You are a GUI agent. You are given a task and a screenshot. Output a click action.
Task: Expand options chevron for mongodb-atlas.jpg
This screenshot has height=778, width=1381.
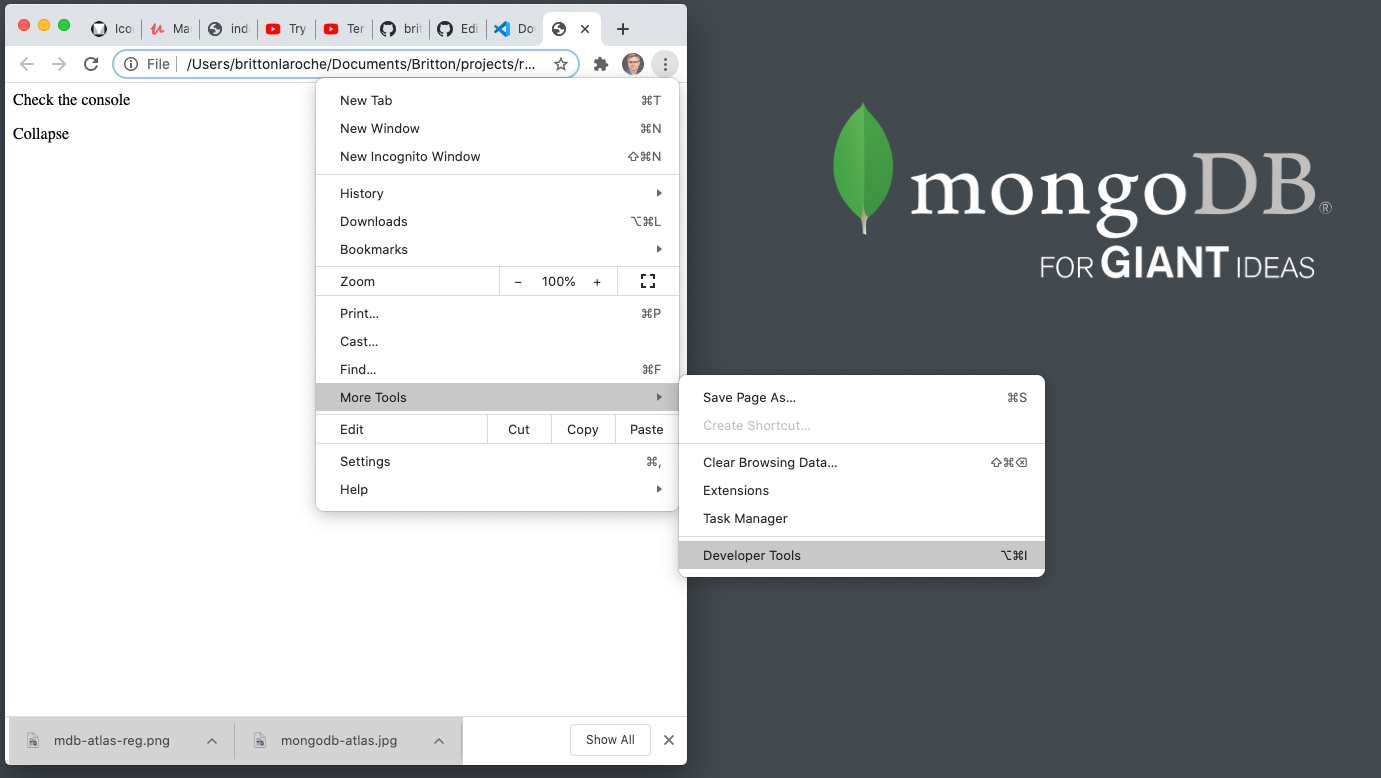439,741
